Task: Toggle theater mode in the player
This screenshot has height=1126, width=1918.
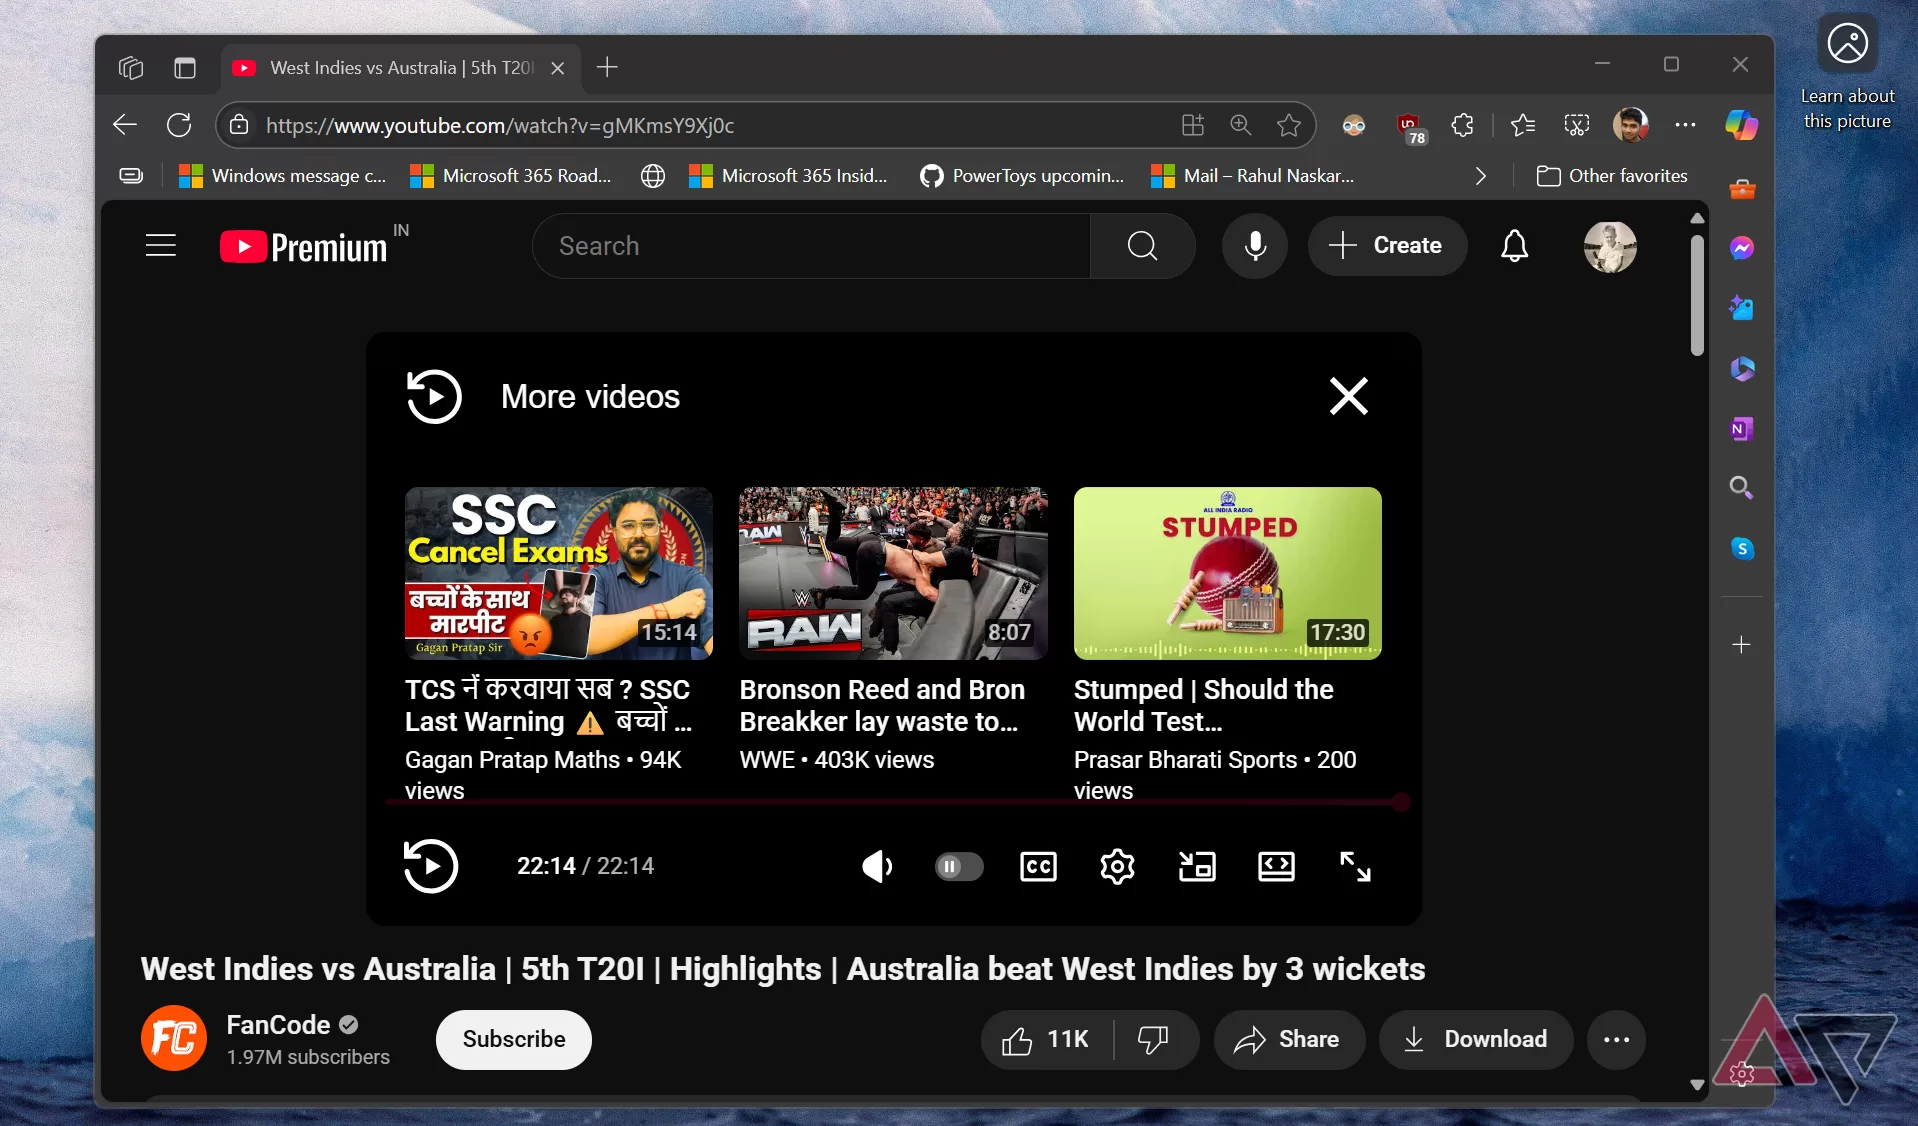Action: [1275, 866]
